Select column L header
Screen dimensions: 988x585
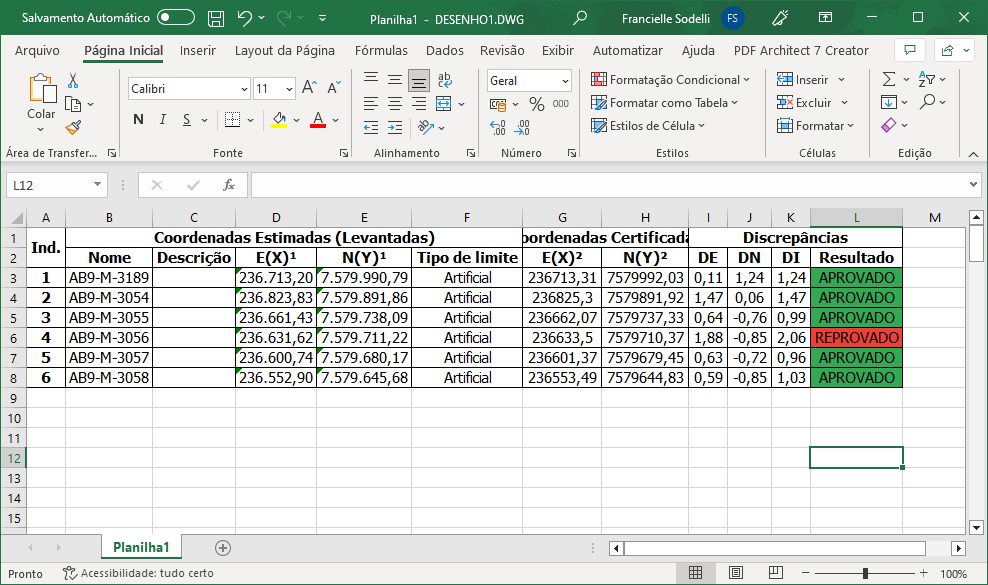856,217
